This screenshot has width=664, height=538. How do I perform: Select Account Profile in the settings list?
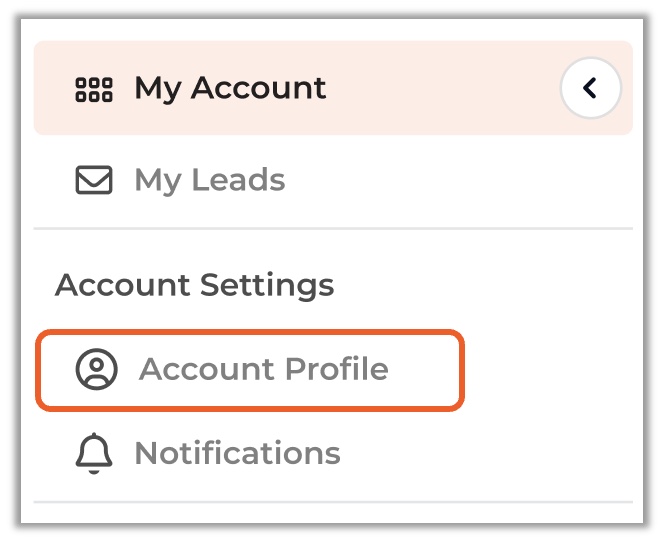pos(250,369)
